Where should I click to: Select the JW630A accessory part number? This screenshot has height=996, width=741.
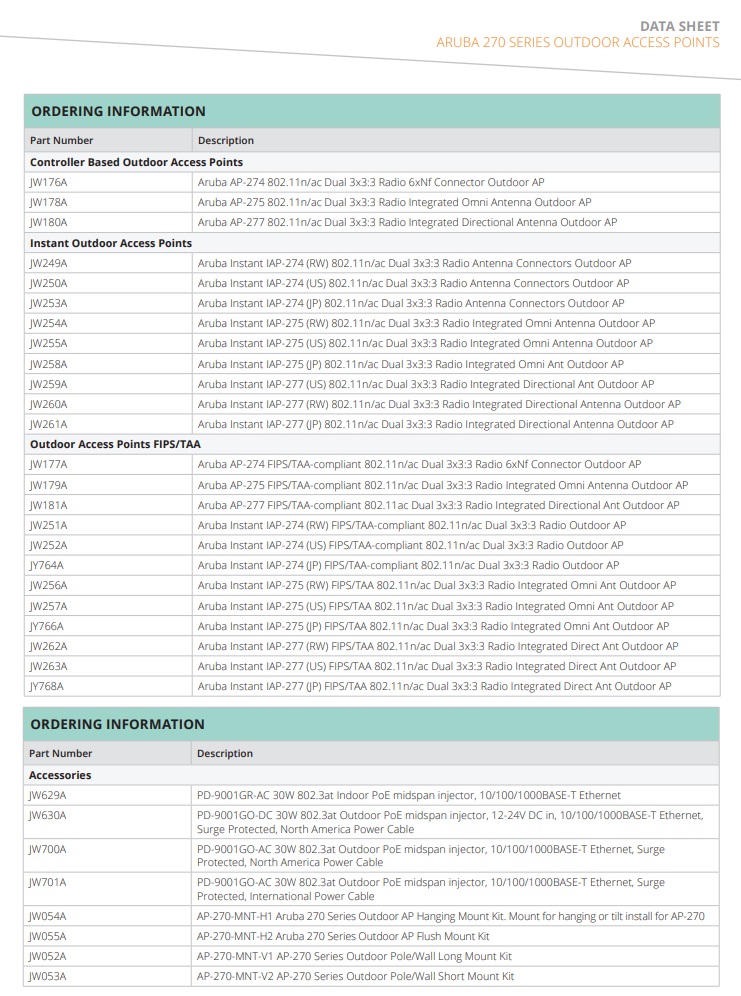click(48, 815)
